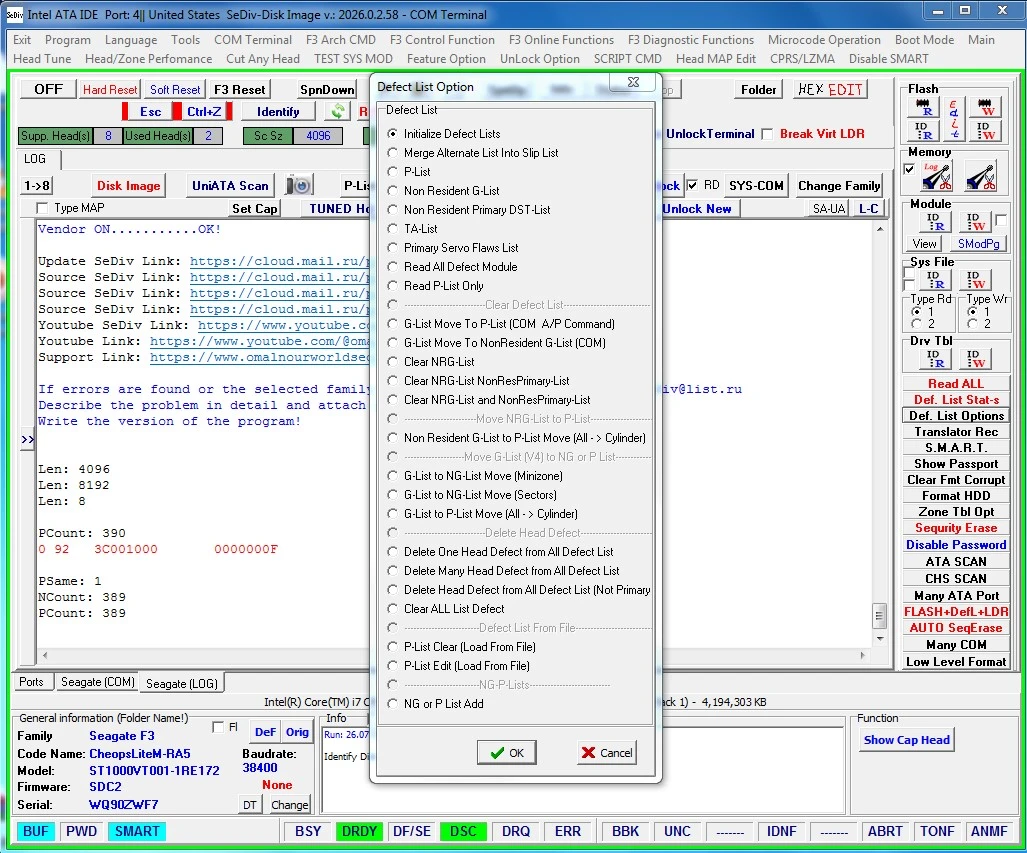
Task: Select Type Rd option 2
Action: coord(916,324)
